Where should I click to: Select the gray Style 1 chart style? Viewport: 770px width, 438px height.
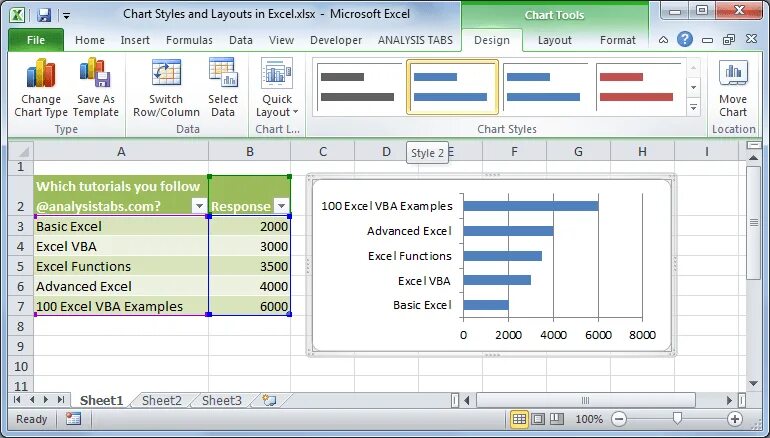[x=358, y=87]
